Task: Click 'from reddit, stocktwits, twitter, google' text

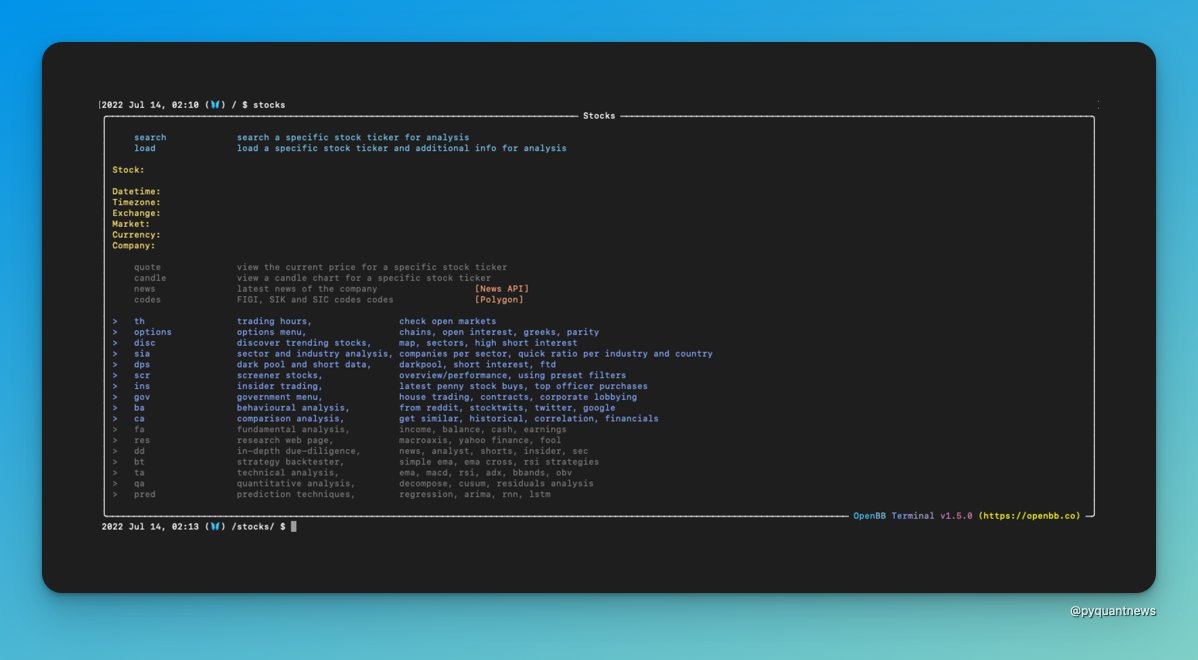Action: pyautogui.click(x=507, y=408)
